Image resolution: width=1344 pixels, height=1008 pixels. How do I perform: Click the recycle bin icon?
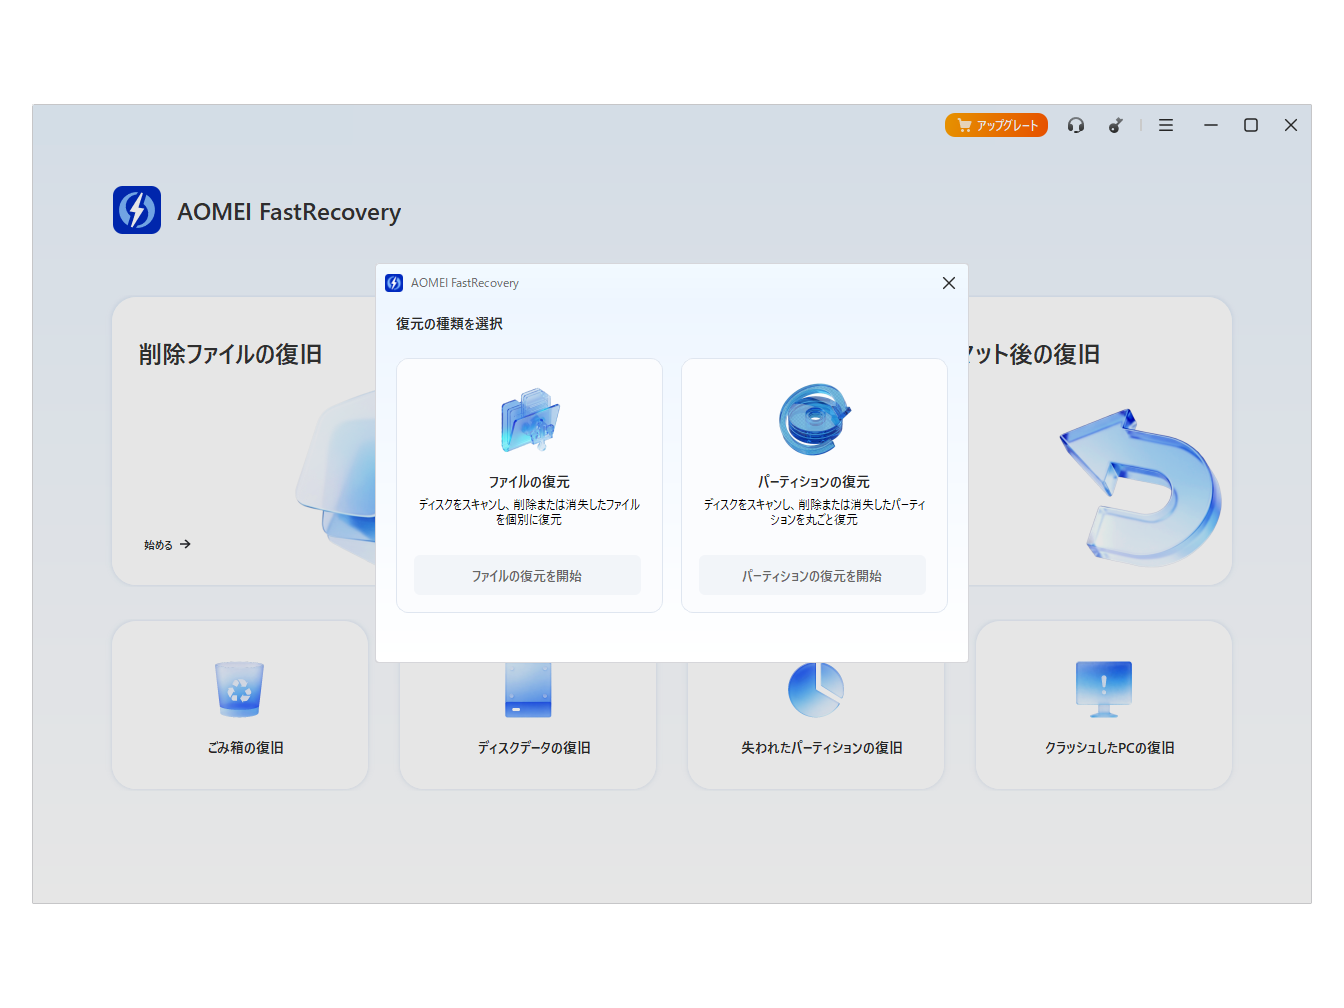tap(240, 689)
